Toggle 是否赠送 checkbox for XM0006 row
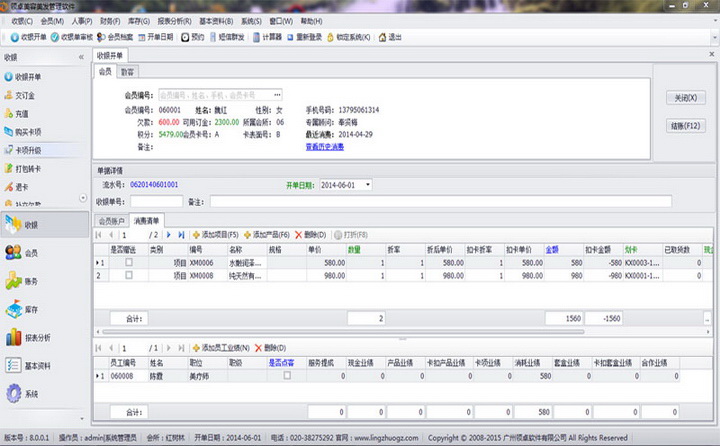Screen dimensions: 720x446 [x=129, y=262]
